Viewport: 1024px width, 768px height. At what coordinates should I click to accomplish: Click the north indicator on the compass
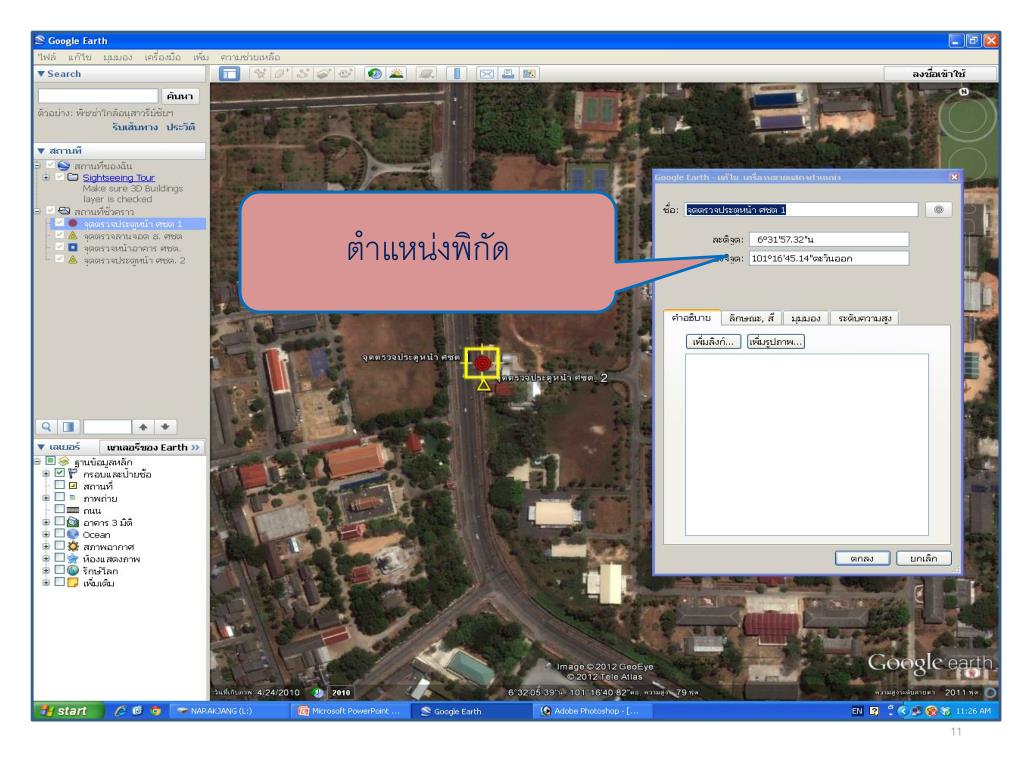(964, 92)
